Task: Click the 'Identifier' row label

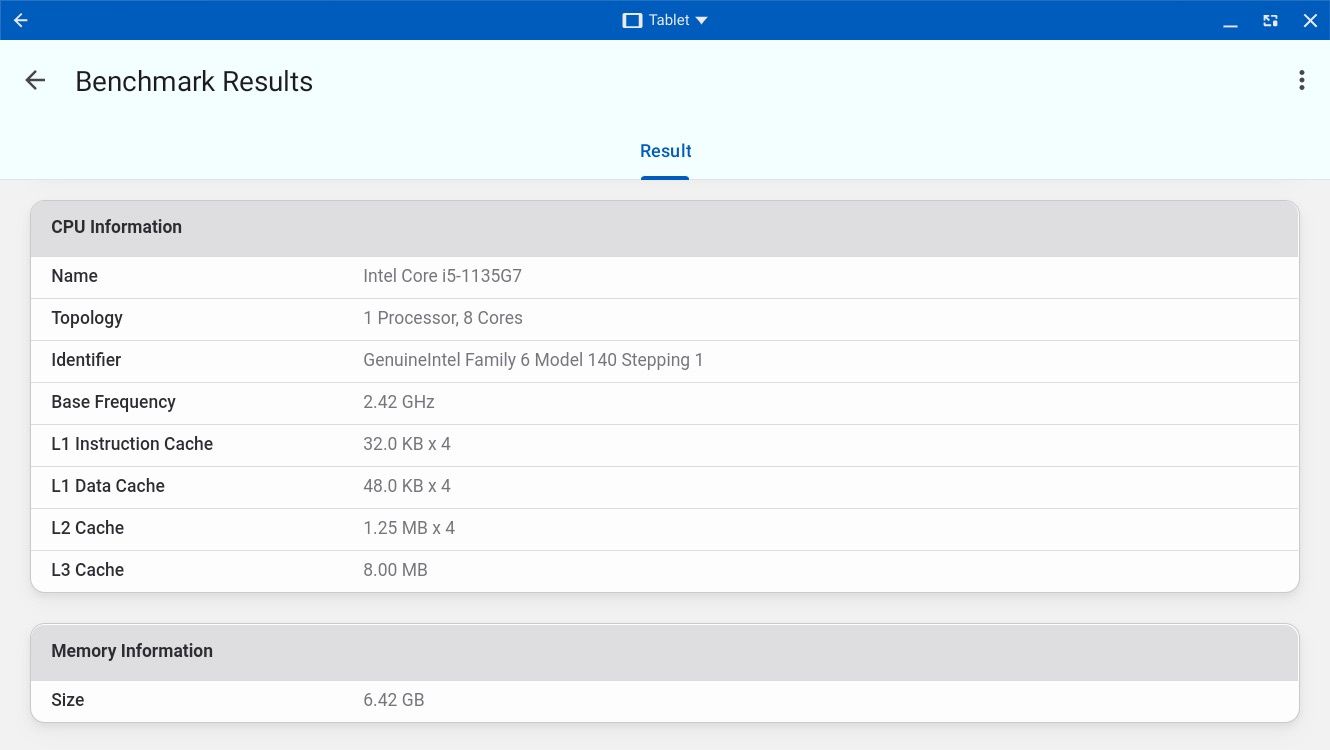Action: (x=86, y=360)
